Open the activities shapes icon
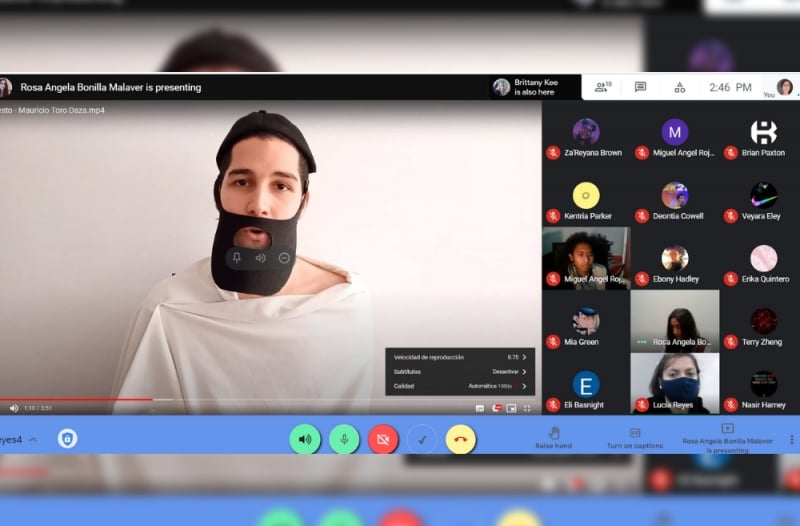This screenshot has height=526, width=800. [x=680, y=87]
